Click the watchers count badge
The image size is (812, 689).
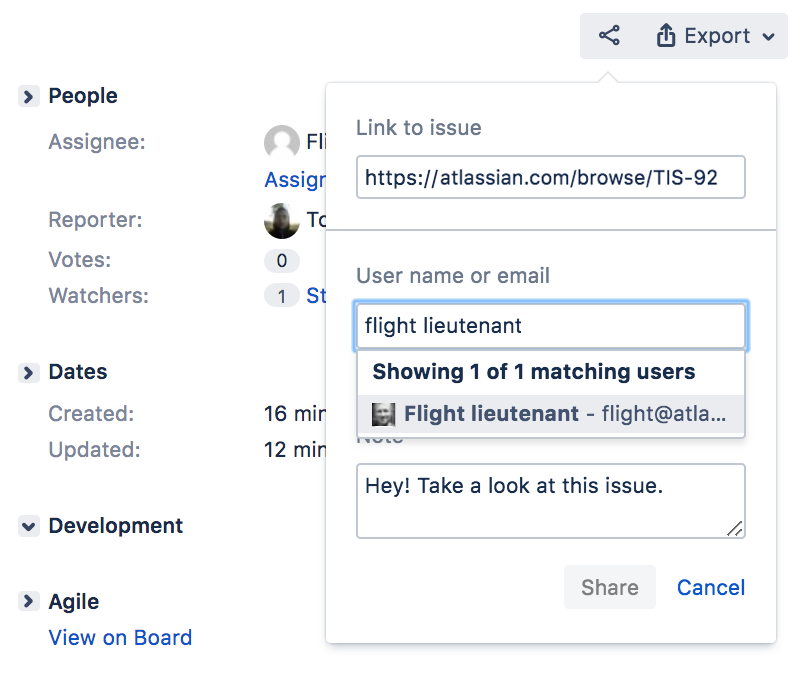[282, 296]
